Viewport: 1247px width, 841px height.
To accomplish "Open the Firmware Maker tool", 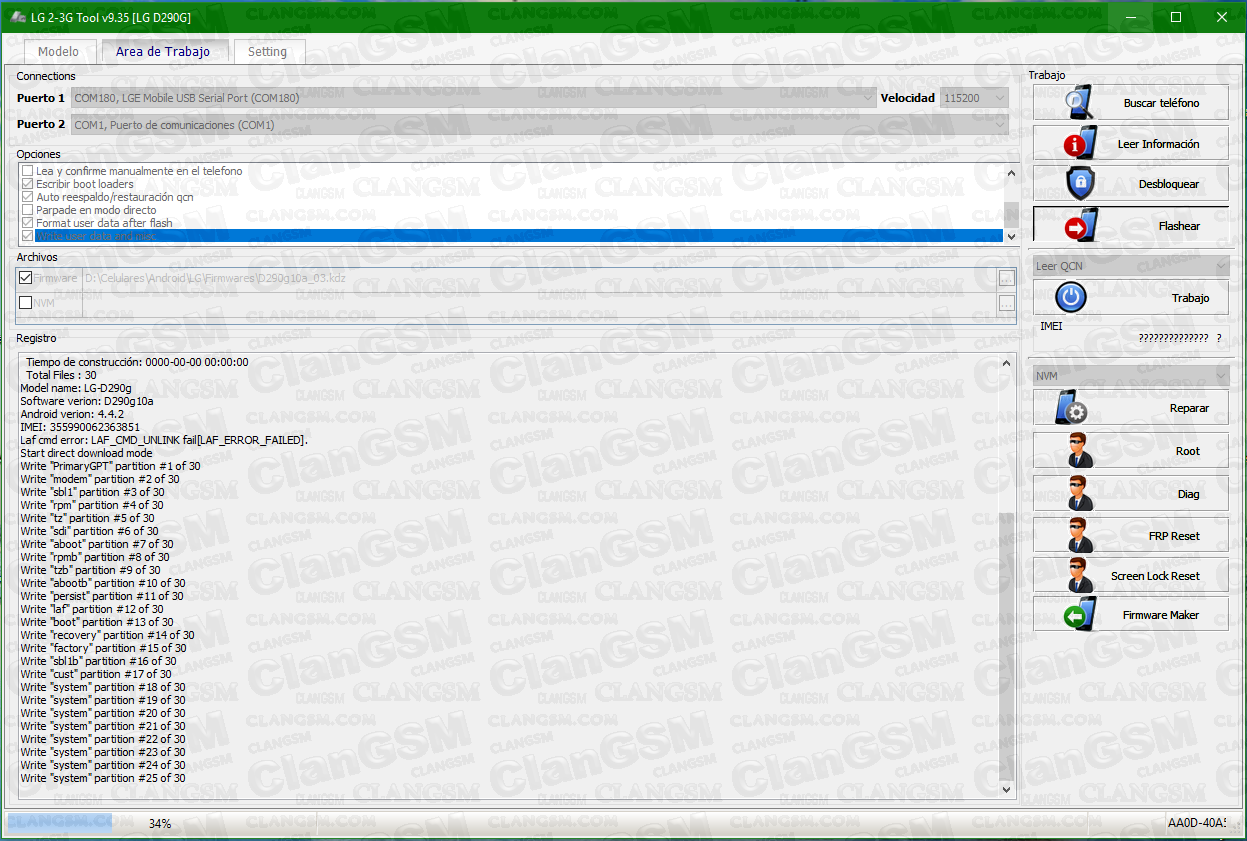I will click(1130, 615).
